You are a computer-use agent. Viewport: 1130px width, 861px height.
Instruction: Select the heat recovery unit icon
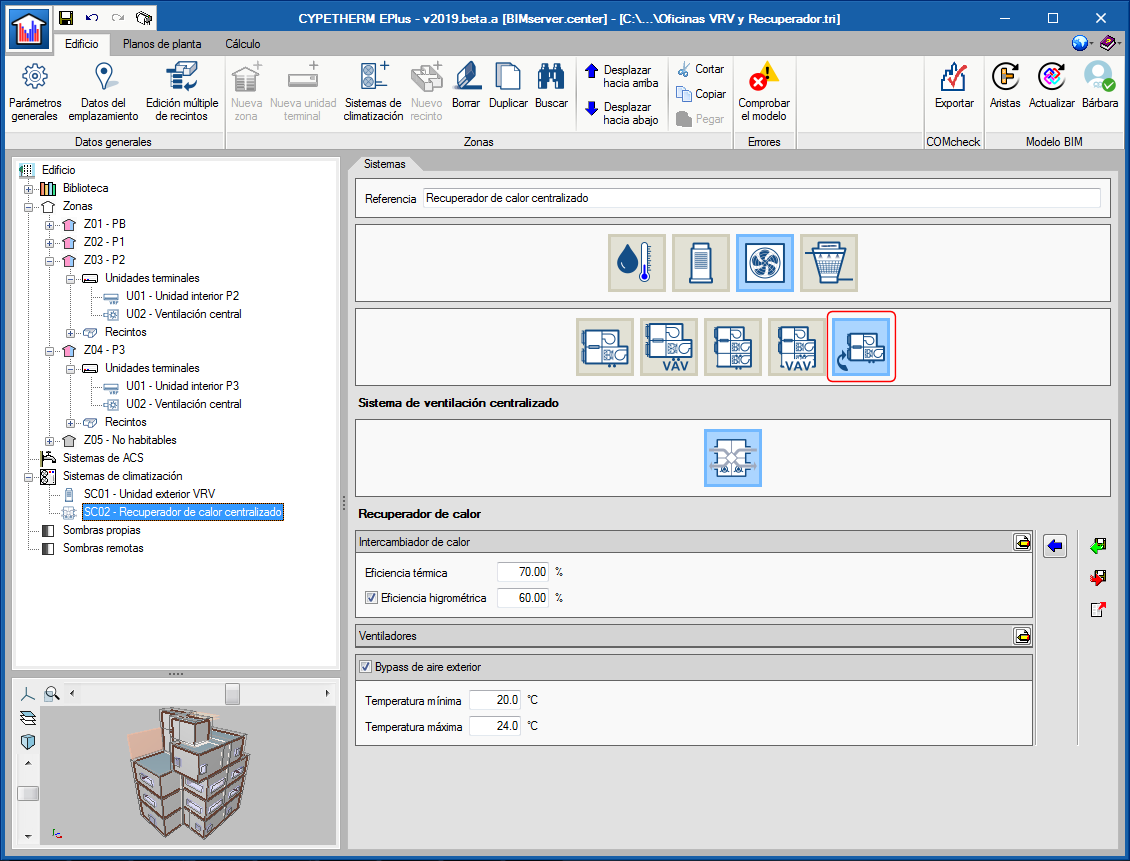coord(733,458)
